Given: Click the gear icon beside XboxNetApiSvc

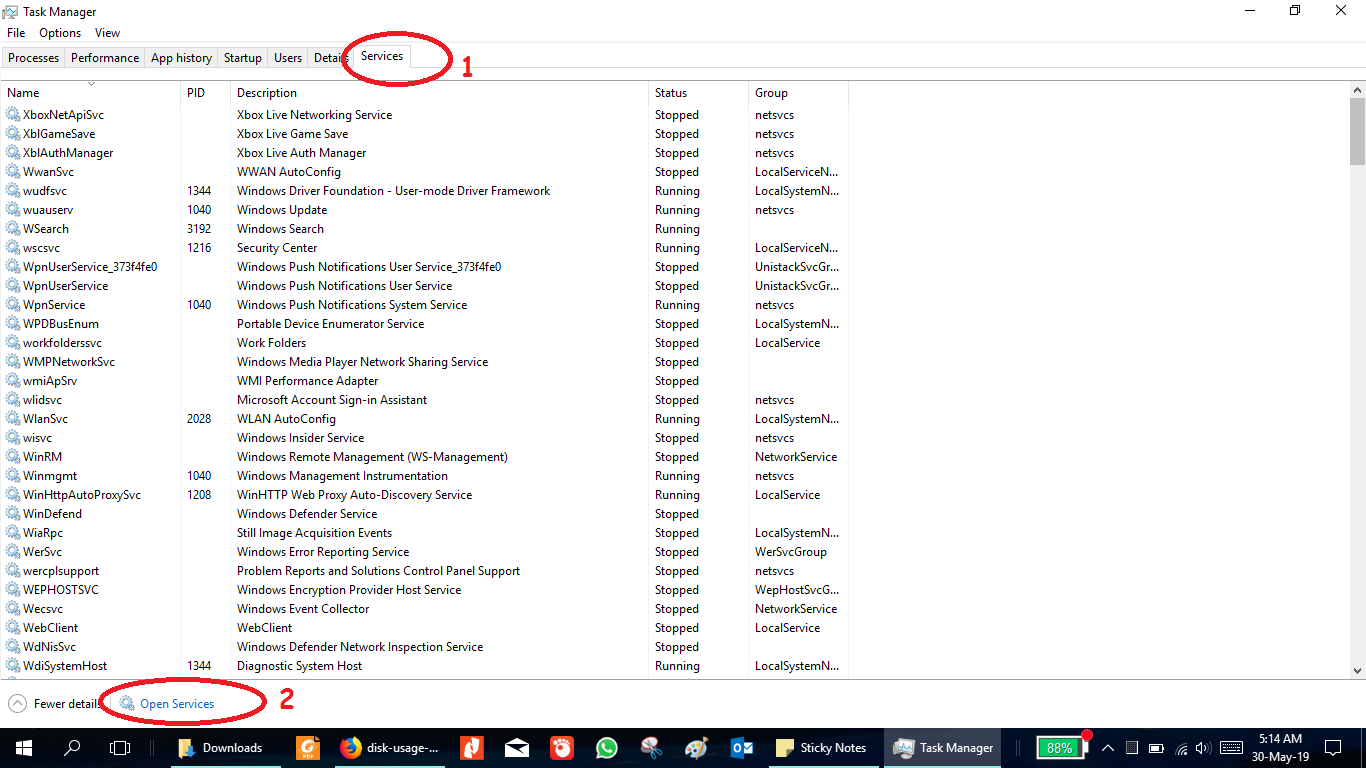Looking at the screenshot, I should click(x=13, y=115).
